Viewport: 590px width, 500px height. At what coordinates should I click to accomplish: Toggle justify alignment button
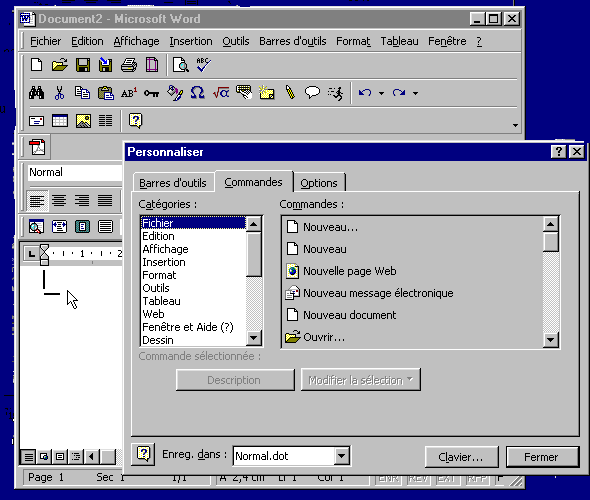(x=105, y=201)
